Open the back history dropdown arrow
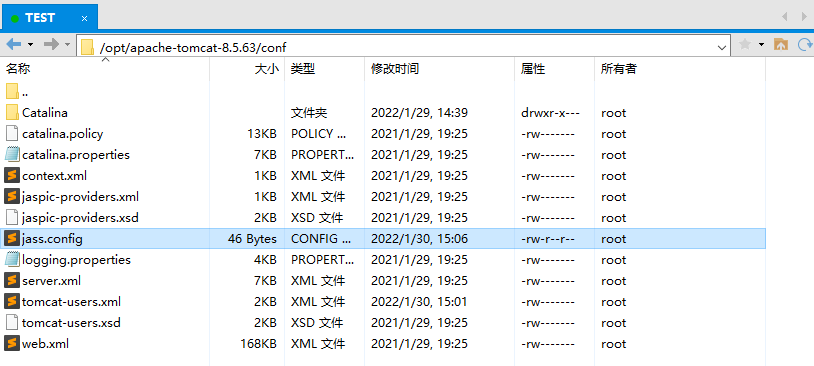This screenshot has width=814, height=366. [x=30, y=45]
